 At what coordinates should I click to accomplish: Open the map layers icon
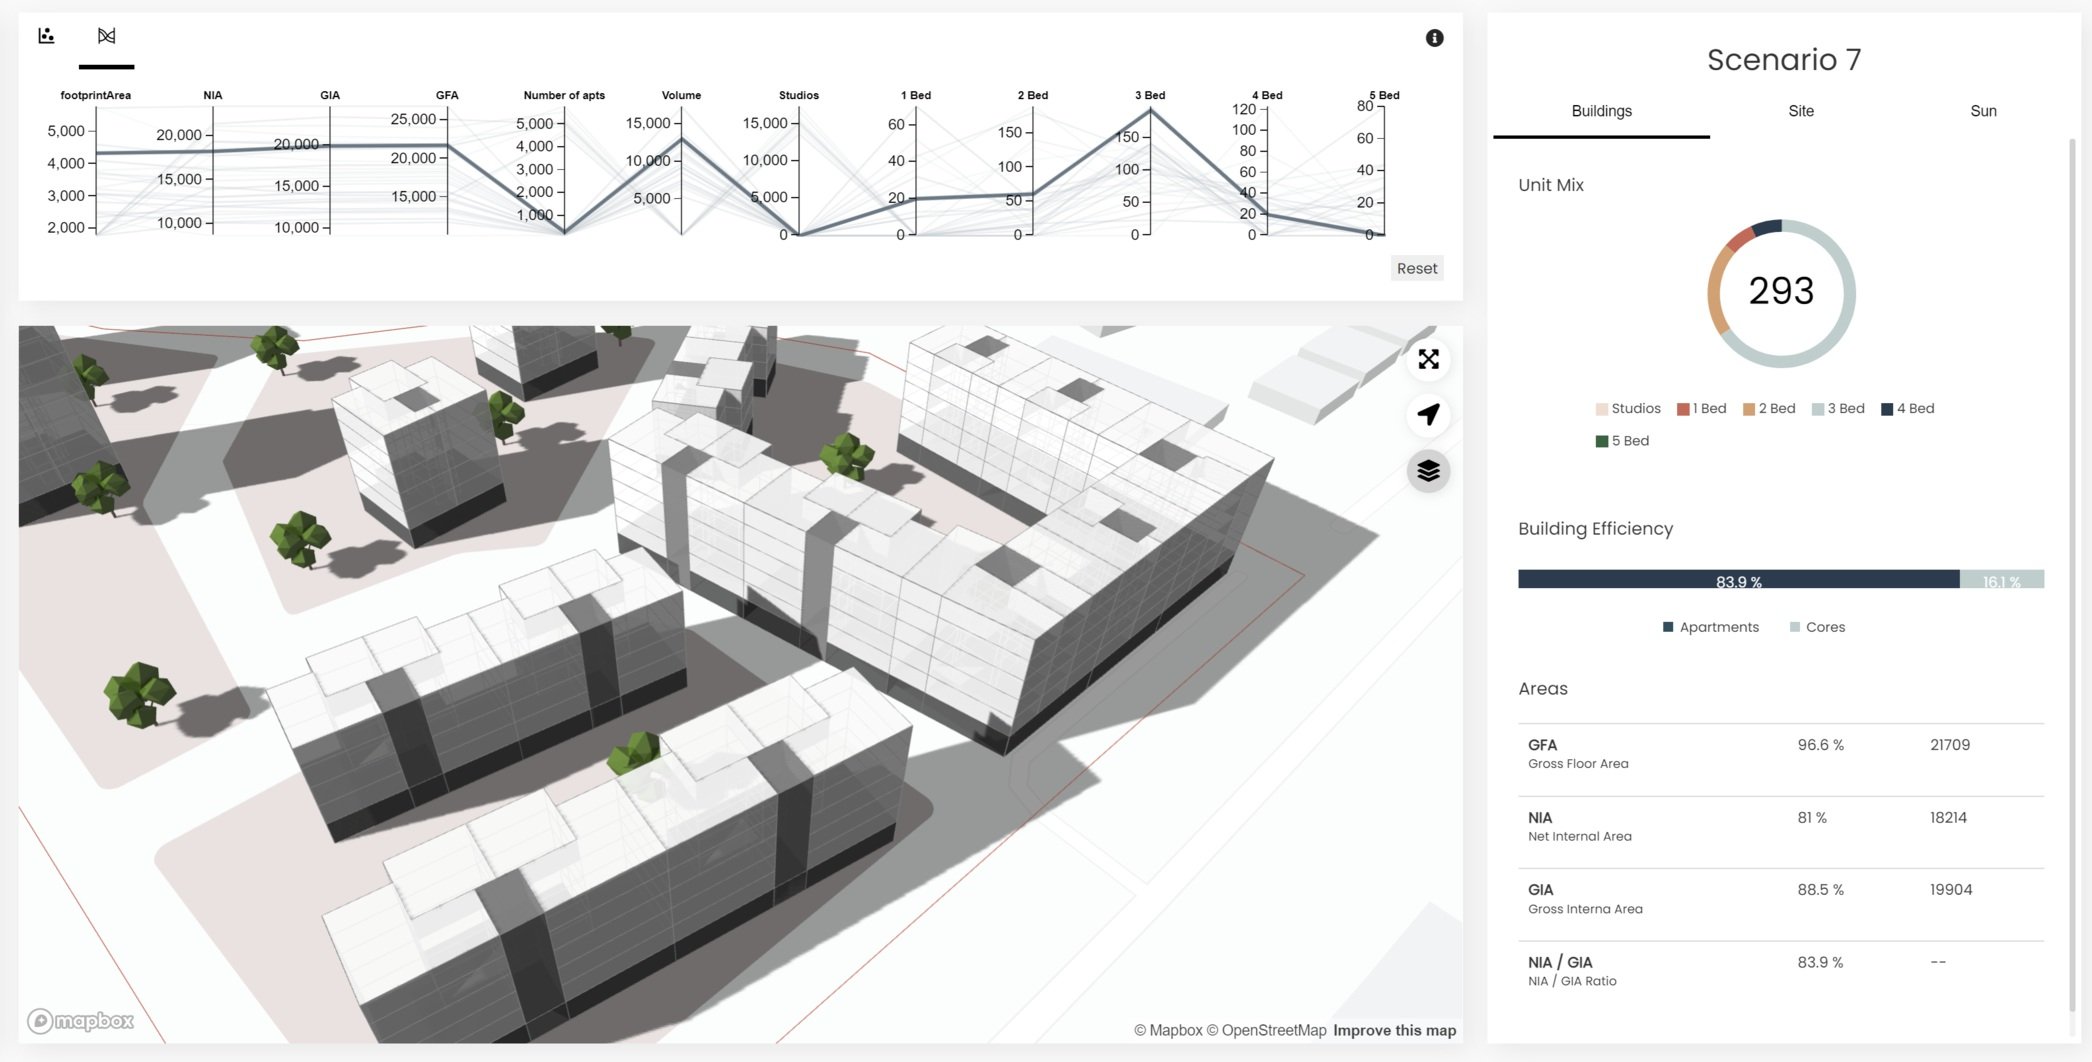(x=1429, y=470)
